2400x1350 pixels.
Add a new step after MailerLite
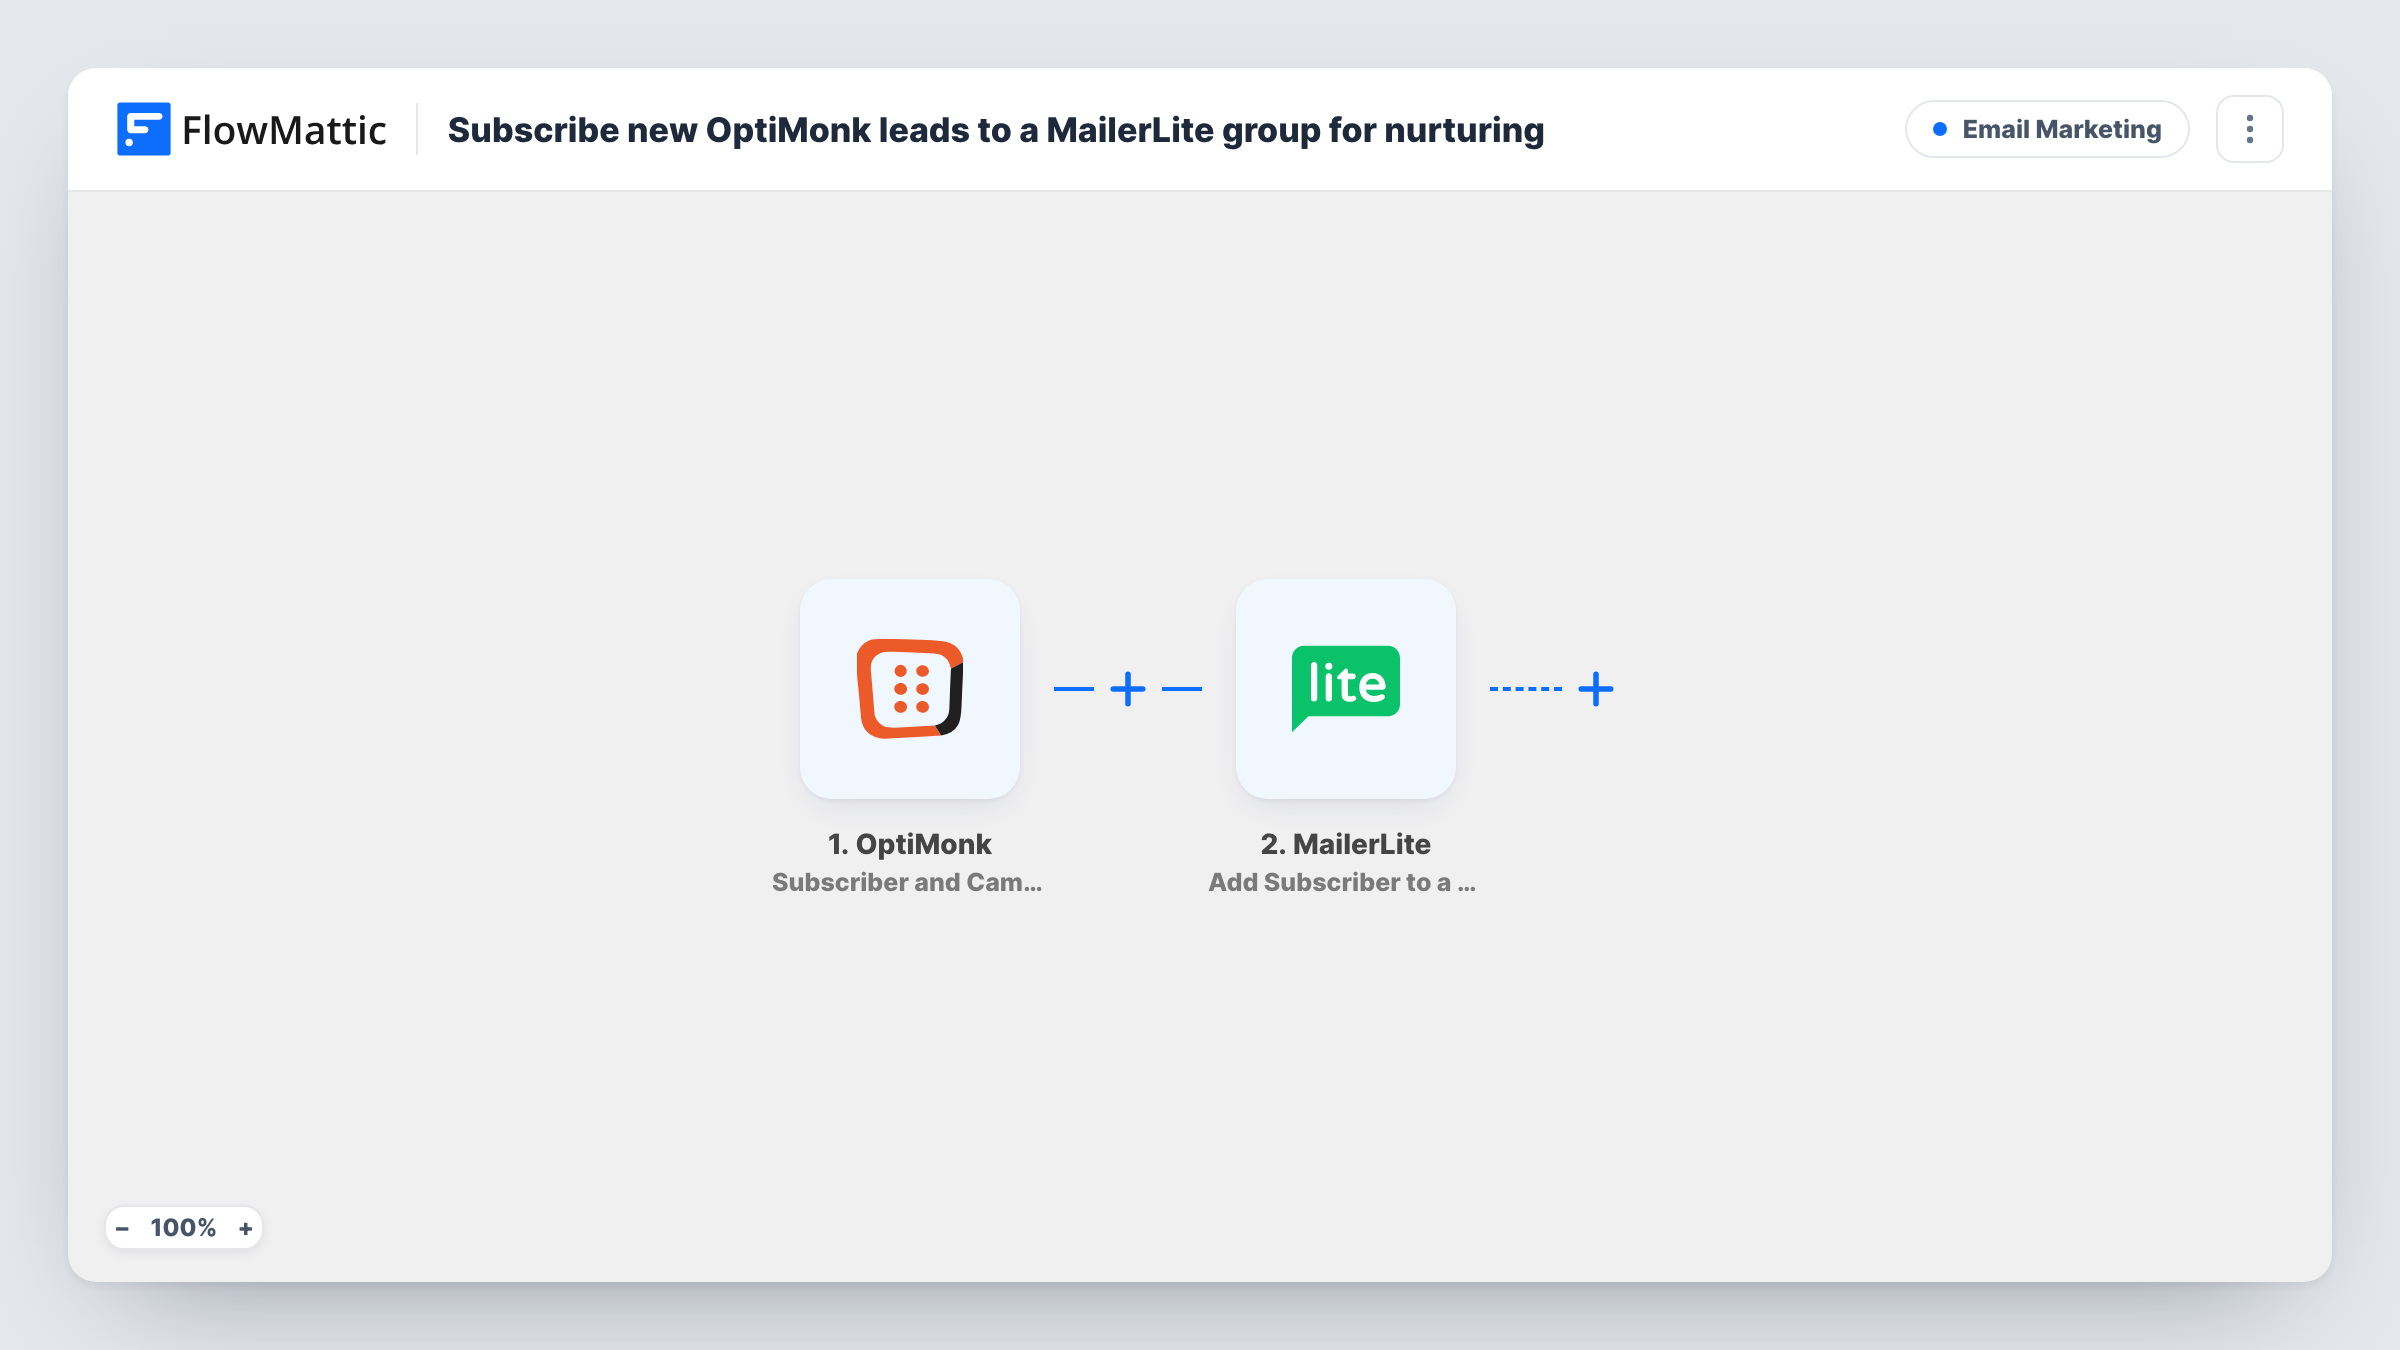pyautogui.click(x=1596, y=689)
